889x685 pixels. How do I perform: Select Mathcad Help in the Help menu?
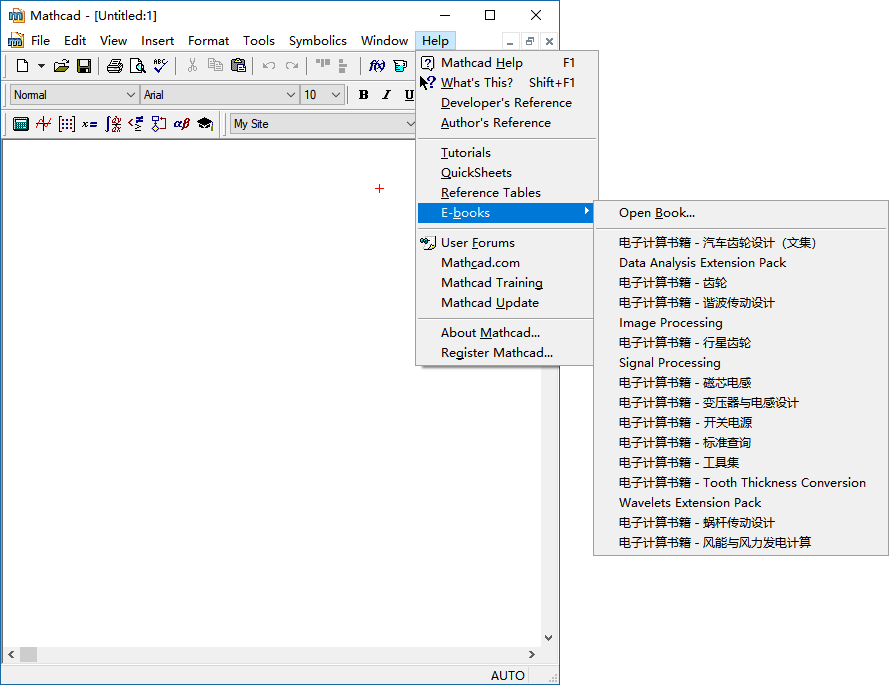pyautogui.click(x=507, y=62)
